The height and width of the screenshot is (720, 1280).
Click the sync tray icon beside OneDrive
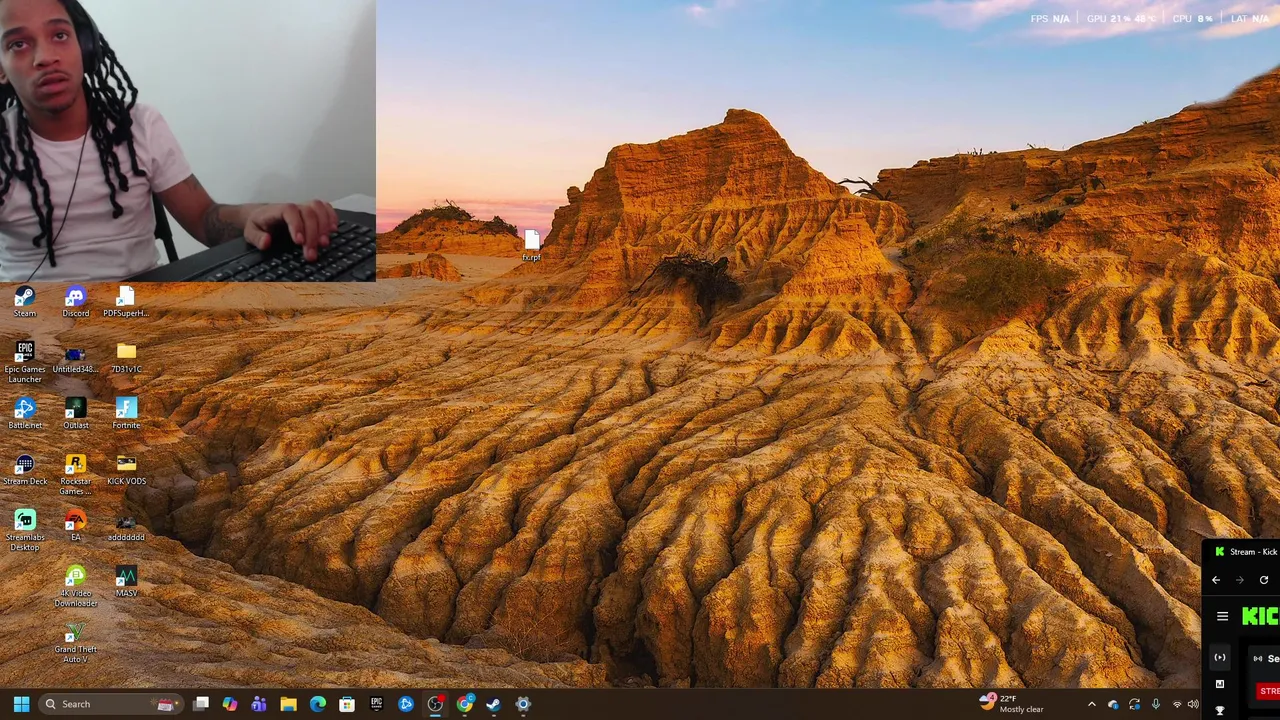(x=1134, y=704)
